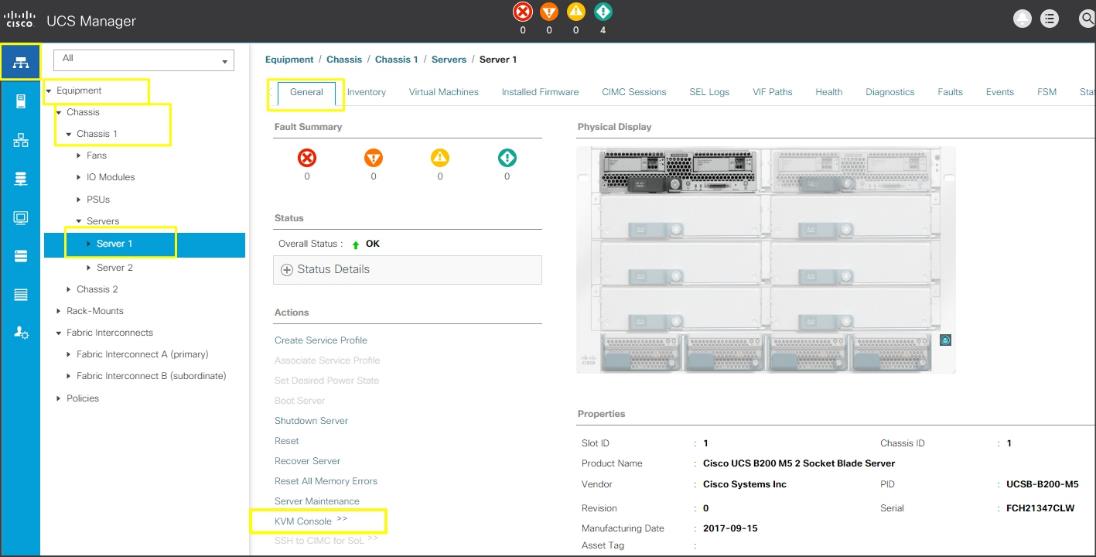This screenshot has width=1096, height=557.
Task: Open the user profile icon in header
Action: (x=1023, y=19)
